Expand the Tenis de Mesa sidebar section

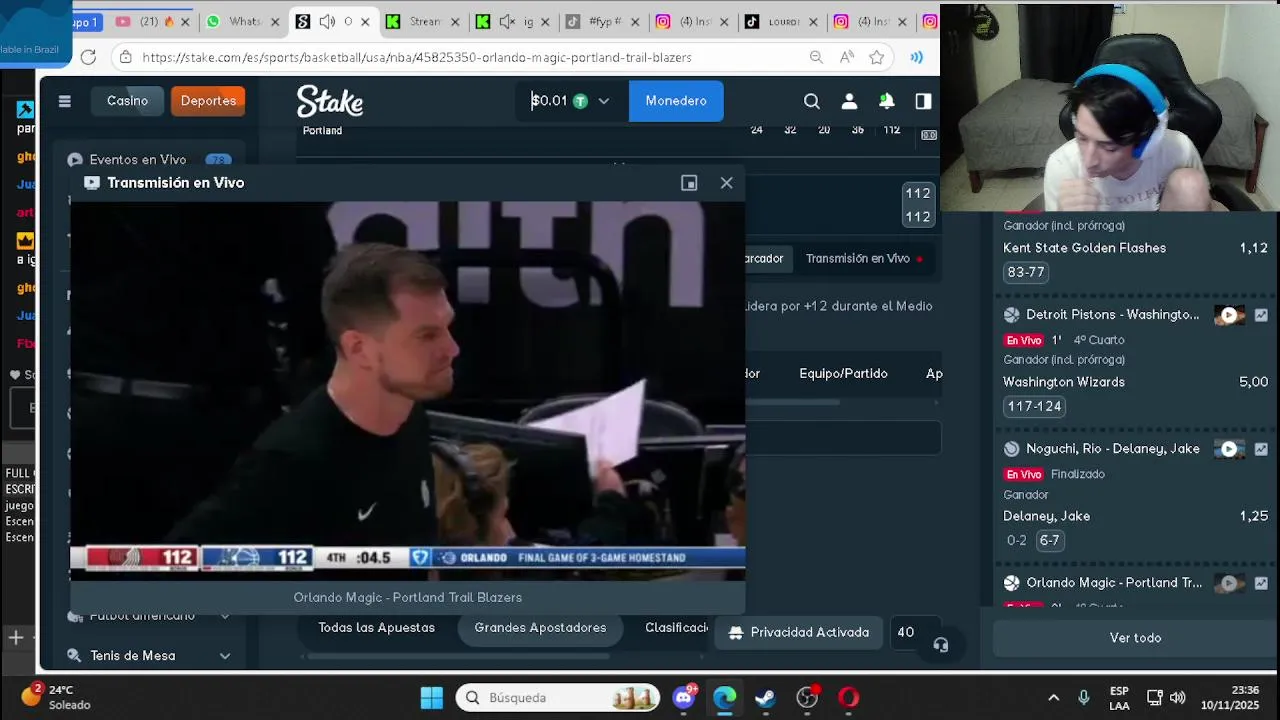pyautogui.click(x=225, y=656)
